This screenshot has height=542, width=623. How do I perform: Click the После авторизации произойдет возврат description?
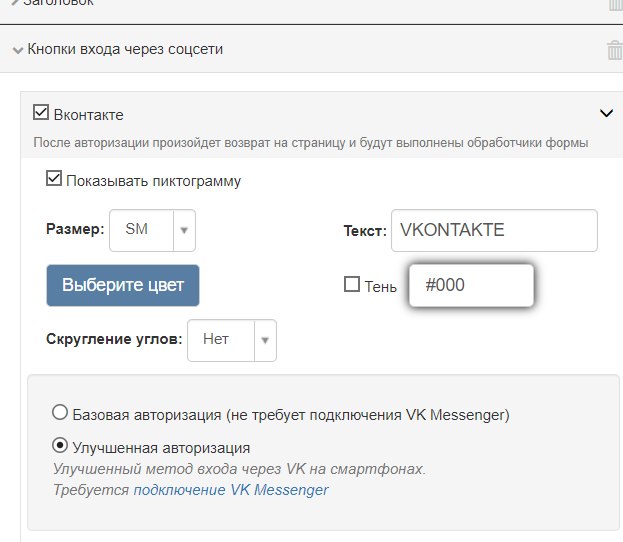[311, 143]
